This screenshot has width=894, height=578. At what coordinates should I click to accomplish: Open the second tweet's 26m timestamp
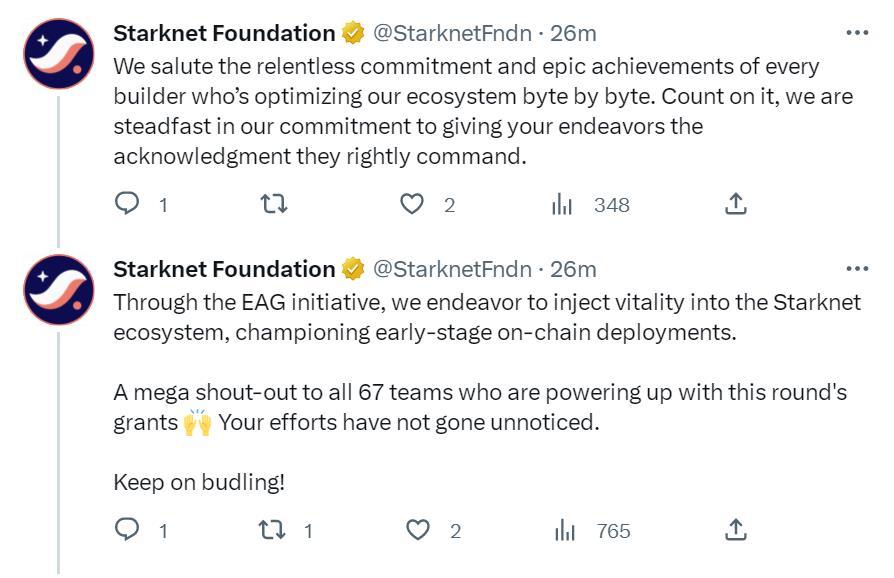pyautogui.click(x=576, y=268)
